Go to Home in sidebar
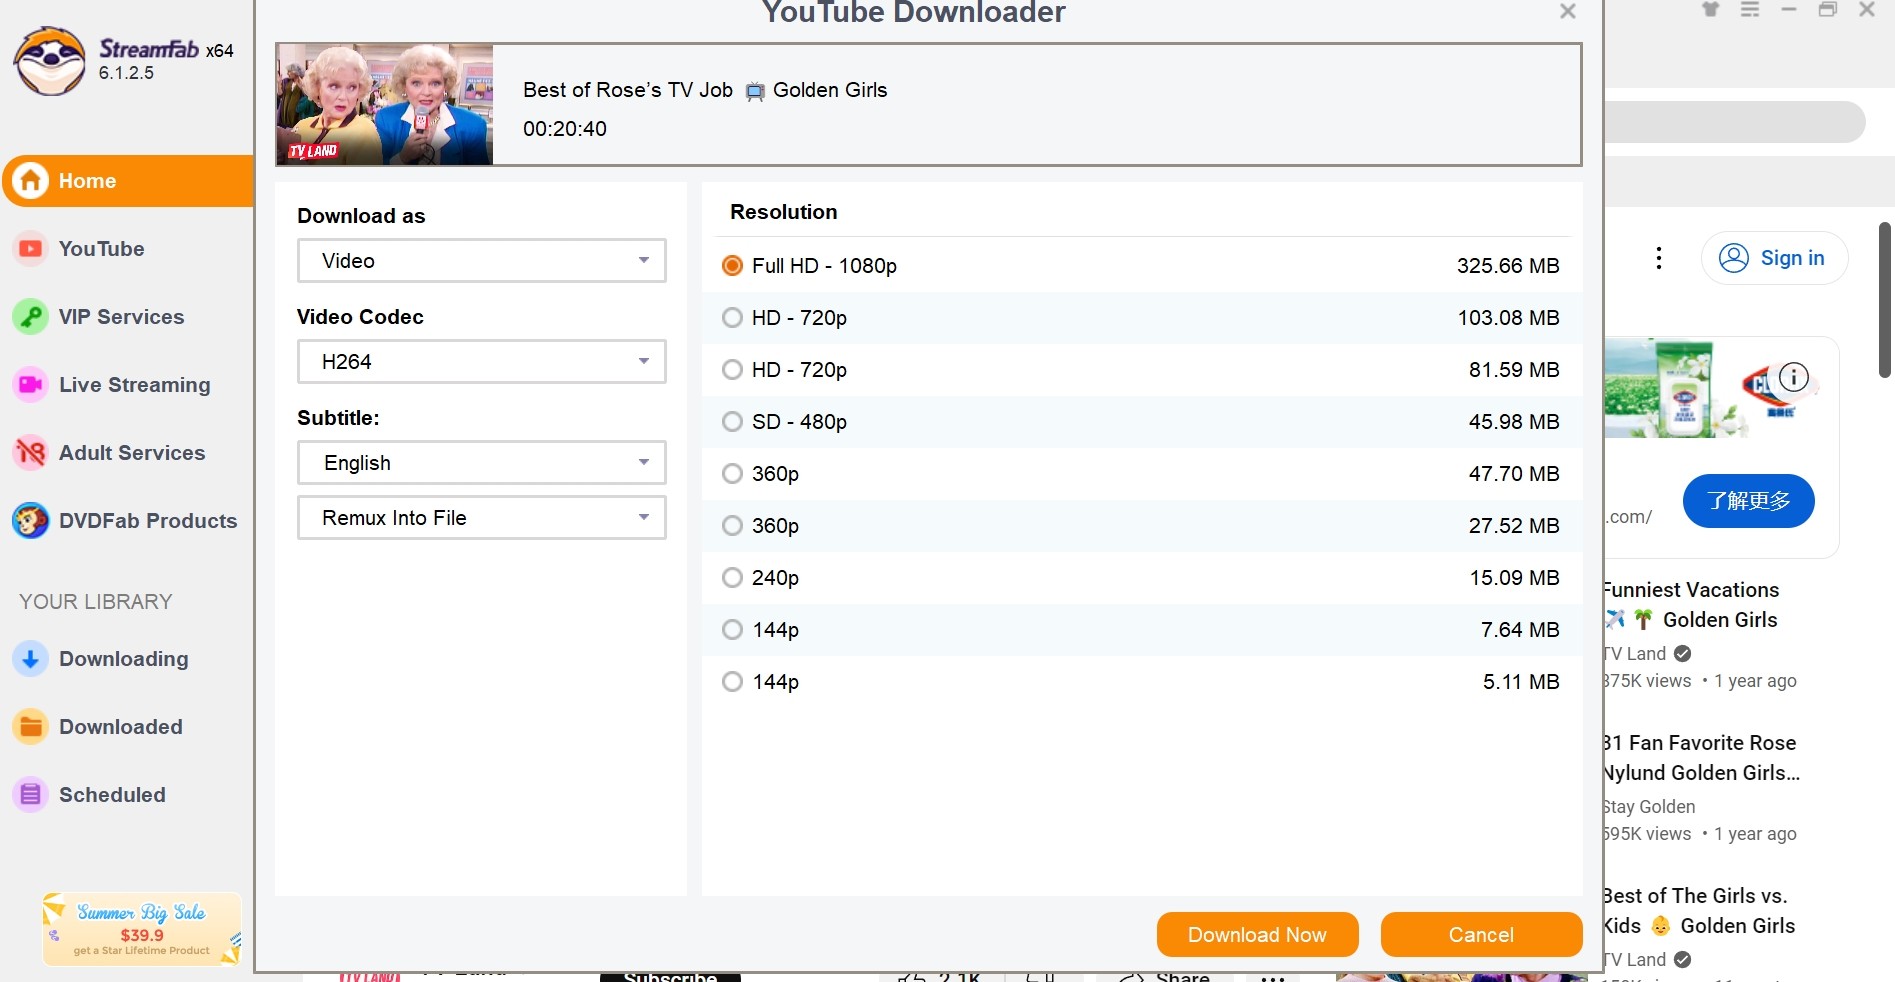The image size is (1895, 982). pos(127,181)
